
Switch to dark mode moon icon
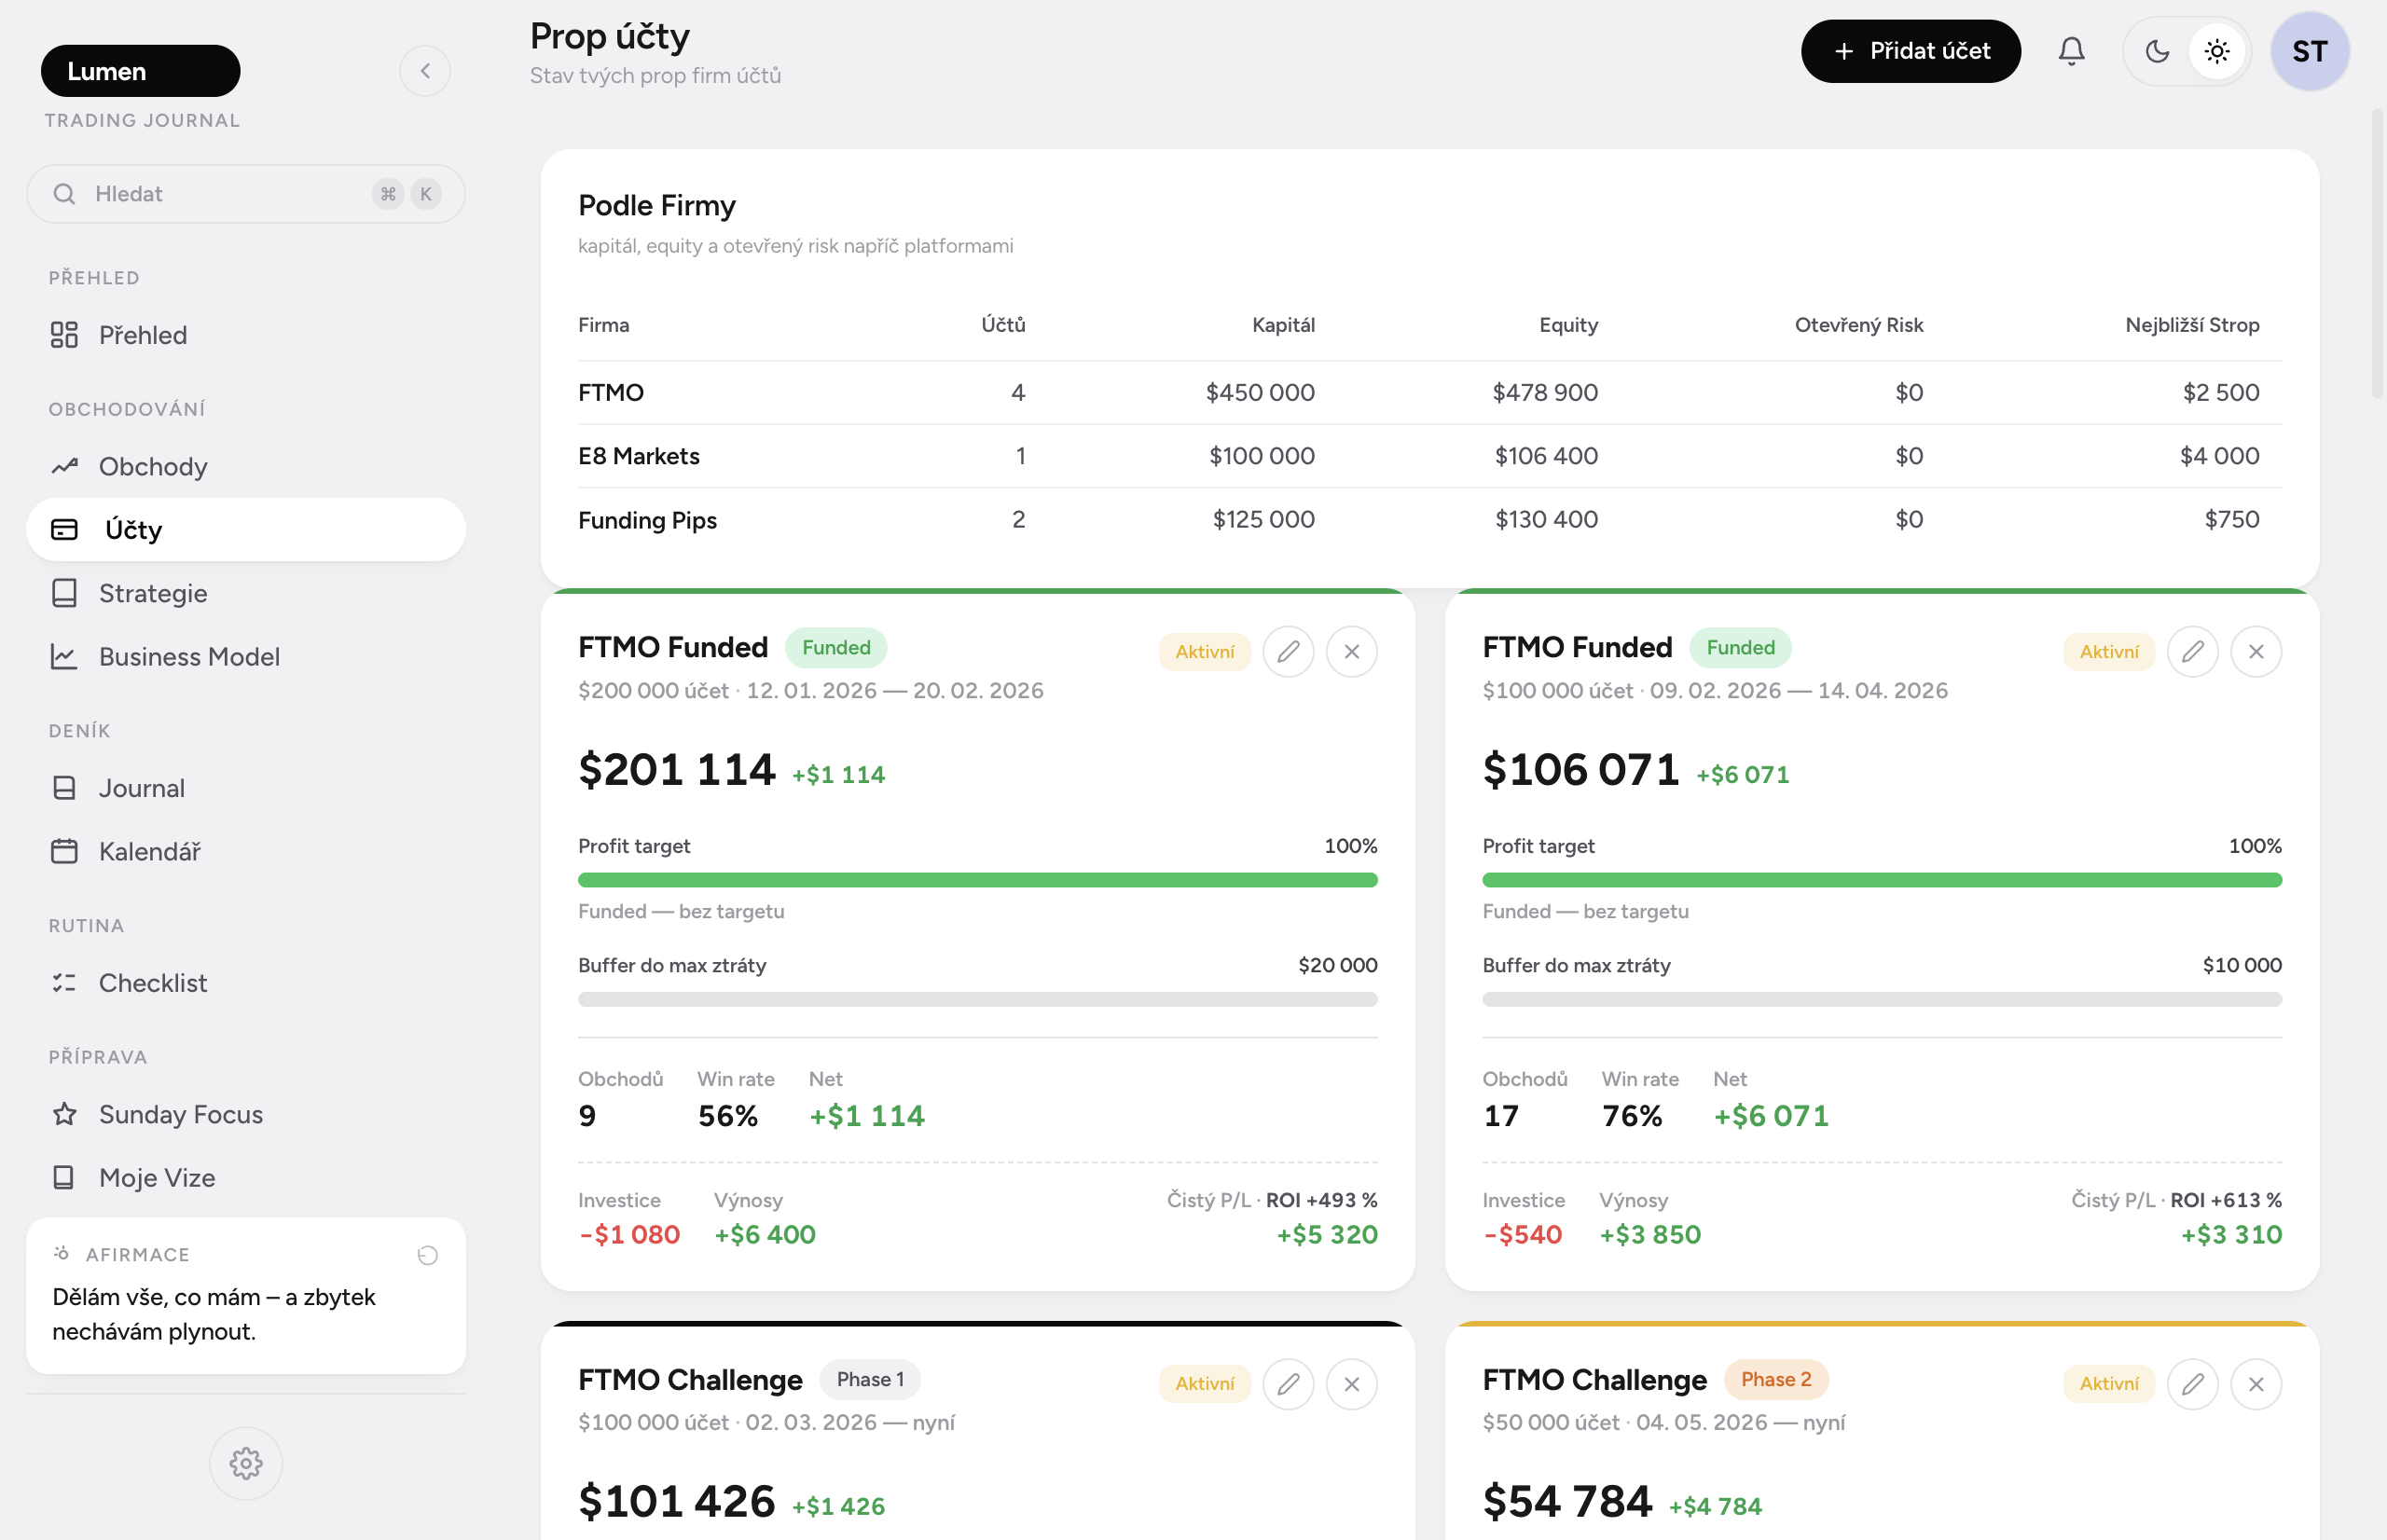pos(2157,51)
